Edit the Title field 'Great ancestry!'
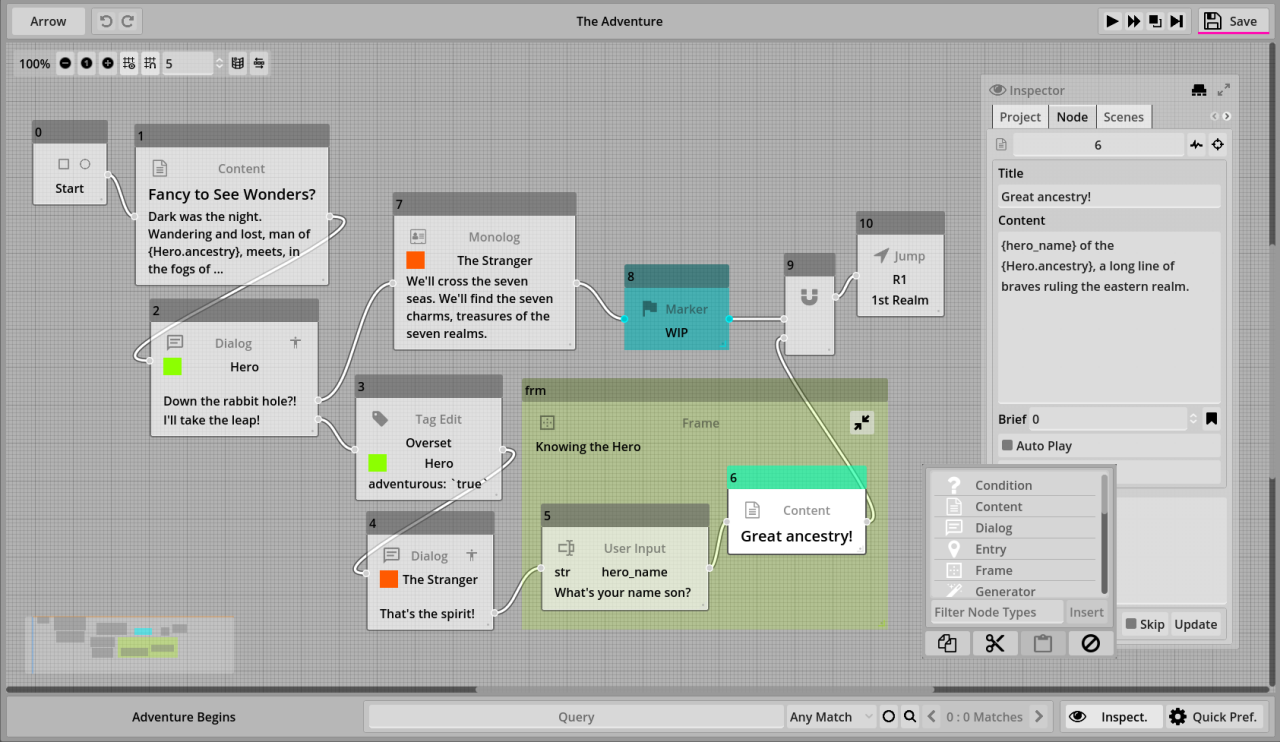The width and height of the screenshot is (1280, 742). coord(1109,197)
